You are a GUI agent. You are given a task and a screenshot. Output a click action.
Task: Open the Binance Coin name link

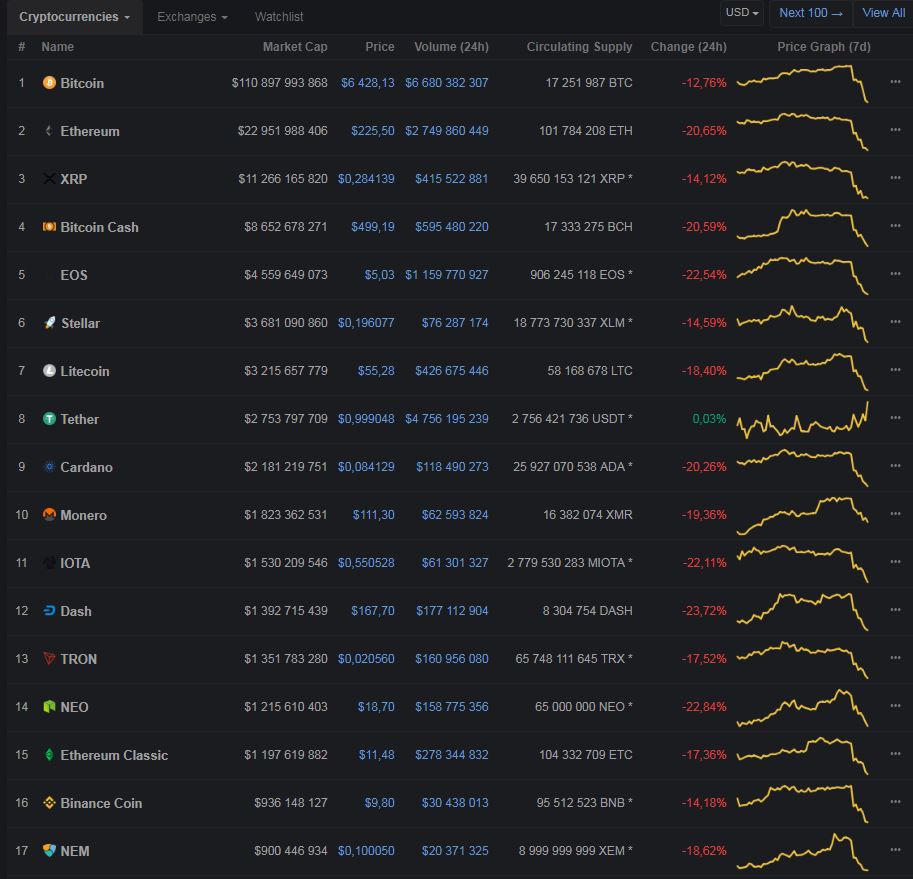click(101, 803)
